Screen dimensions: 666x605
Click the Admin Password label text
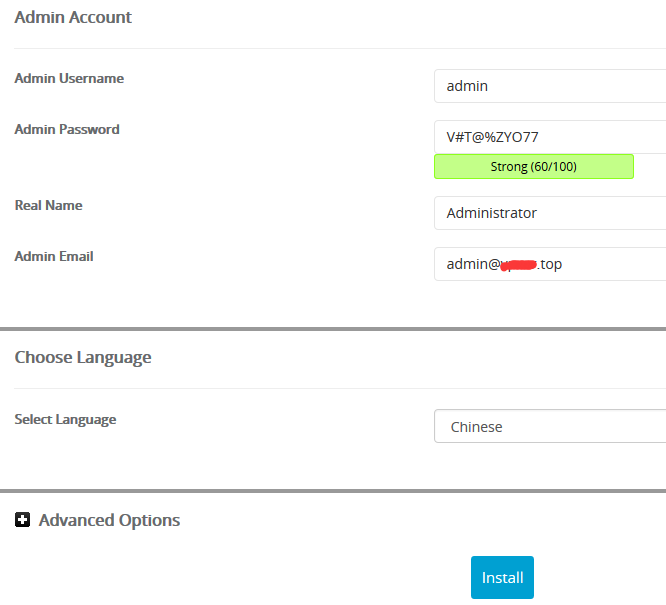67,129
